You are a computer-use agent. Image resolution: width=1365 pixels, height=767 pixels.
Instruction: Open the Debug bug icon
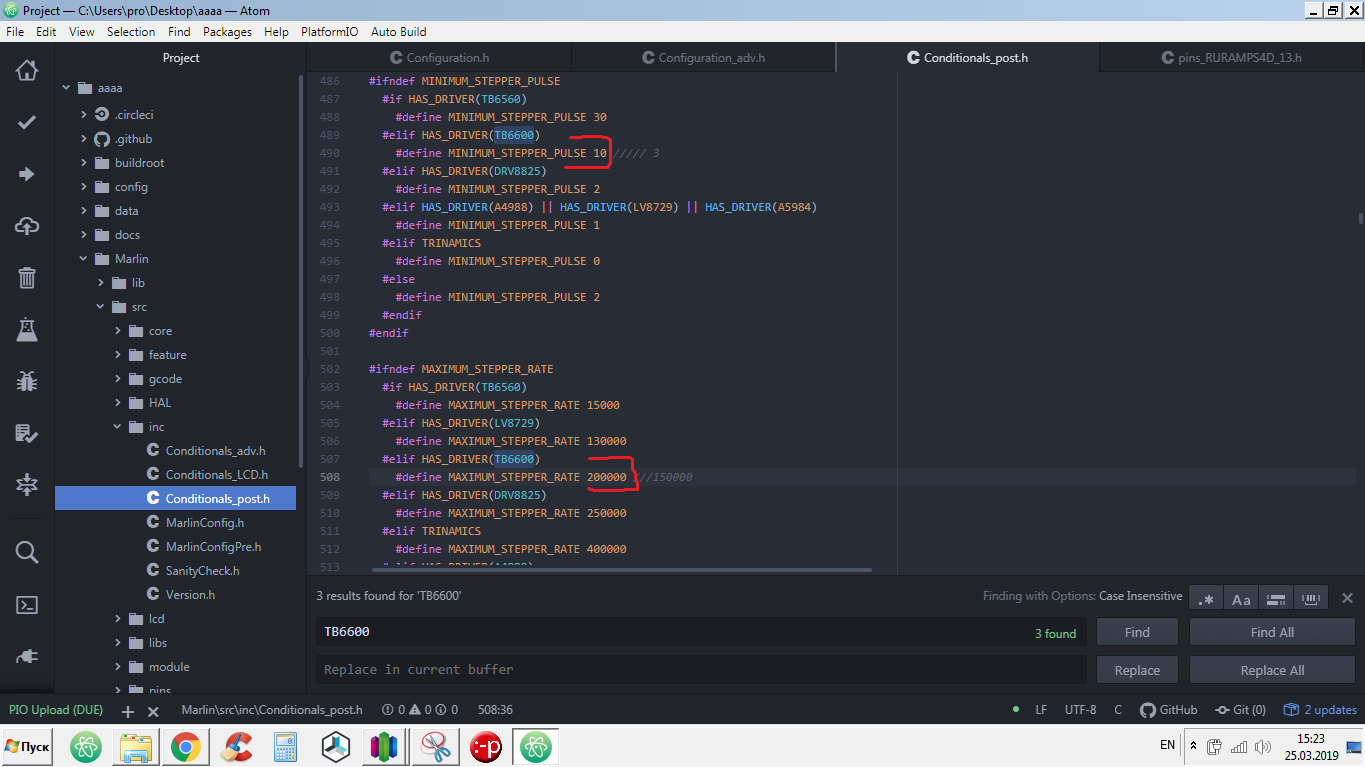27,381
